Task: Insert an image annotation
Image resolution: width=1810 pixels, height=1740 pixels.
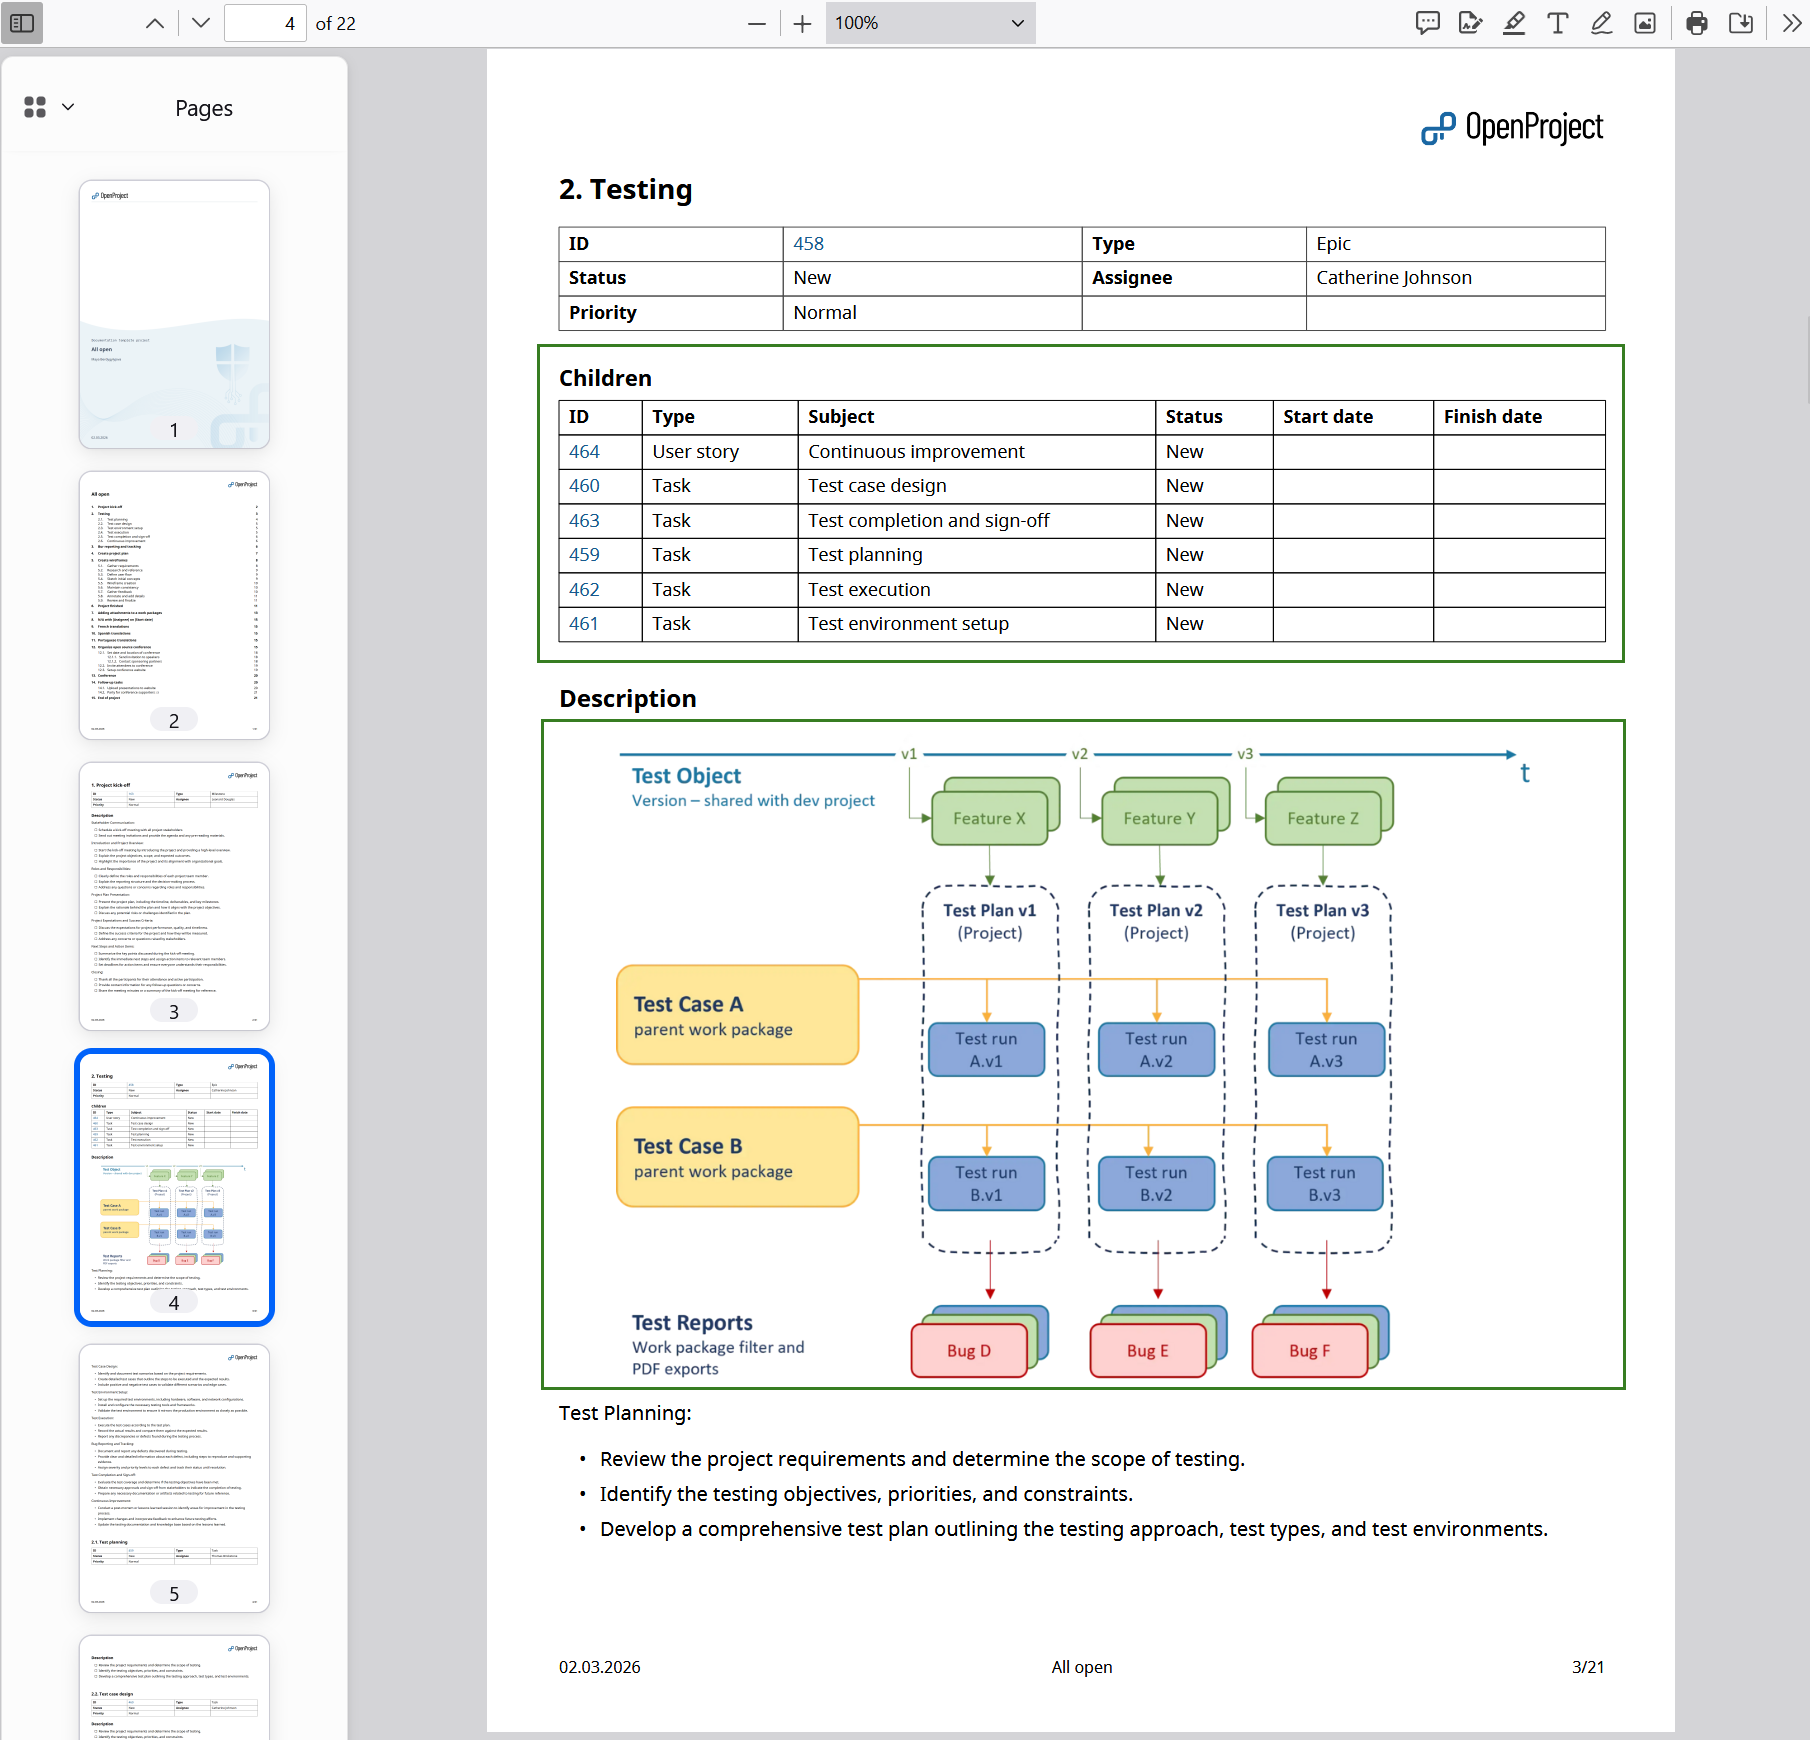Action: pos(1644,23)
